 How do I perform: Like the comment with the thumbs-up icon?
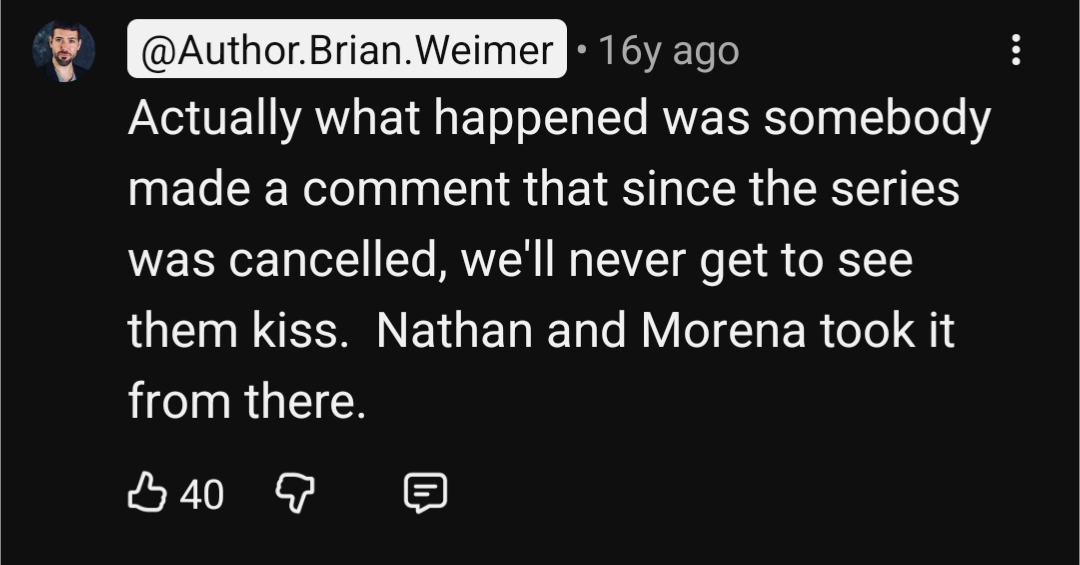[x=145, y=492]
